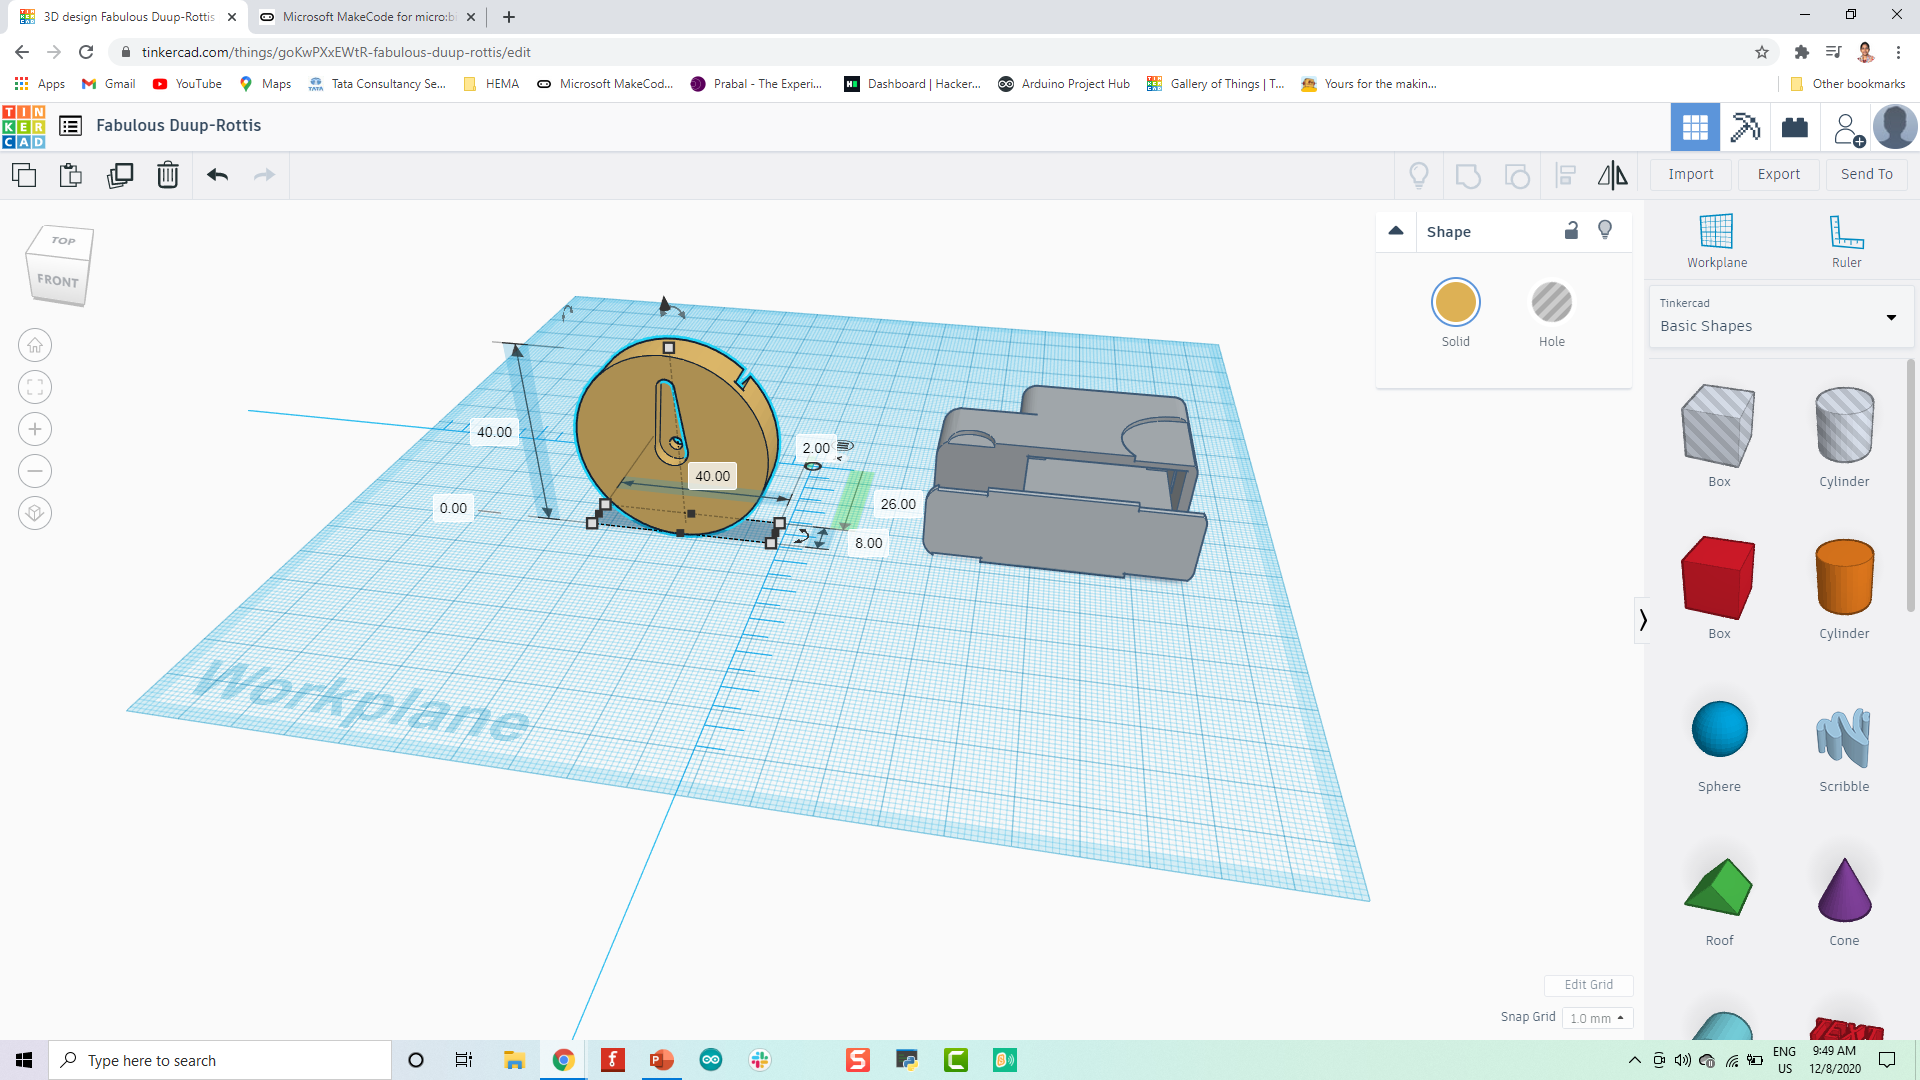Image resolution: width=1920 pixels, height=1080 pixels.
Task: Click the Undo action icon
Action: 216,174
